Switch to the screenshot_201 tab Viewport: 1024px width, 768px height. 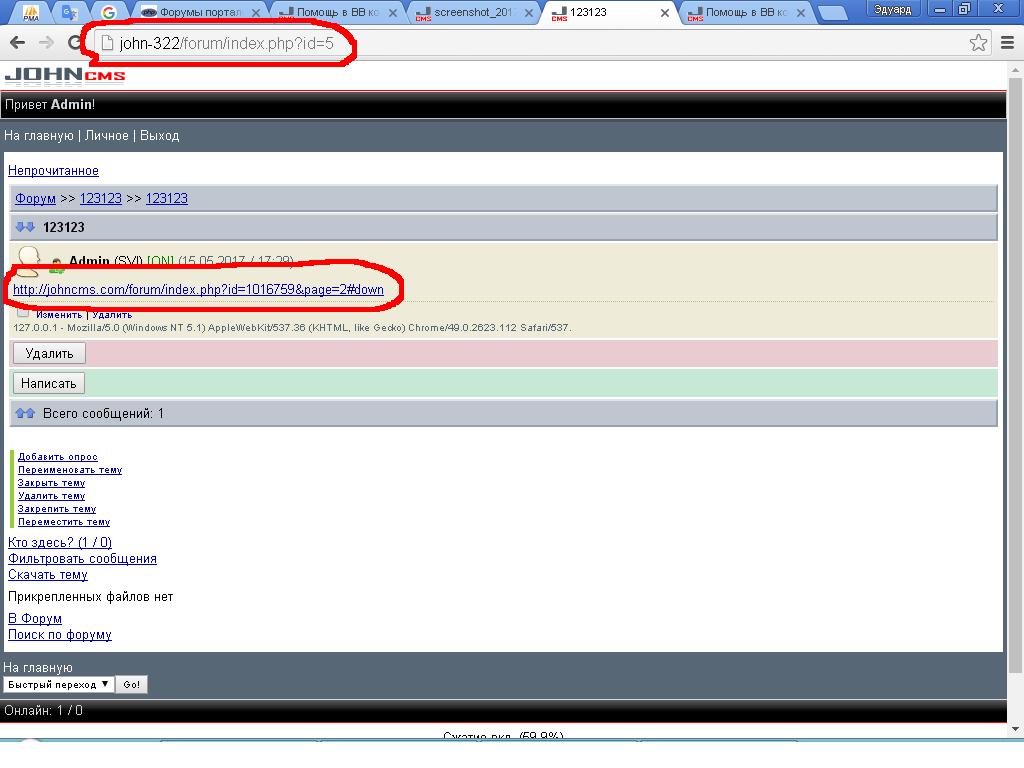[473, 12]
